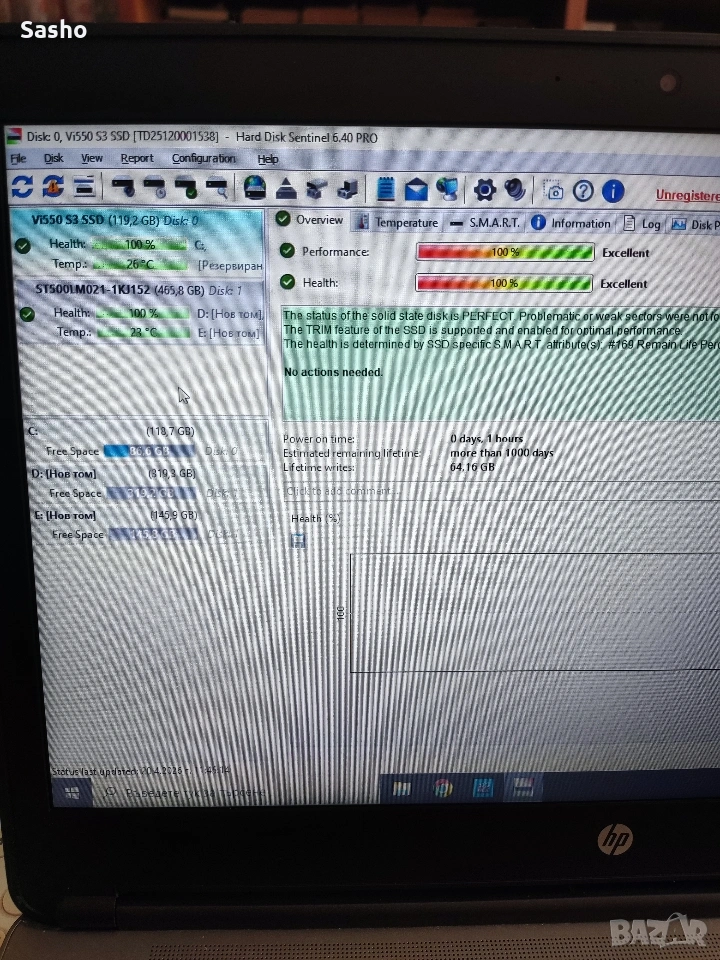Click the disk with magnifier toolbar icon
Screen dimensions: 720x960
pos(217,188)
